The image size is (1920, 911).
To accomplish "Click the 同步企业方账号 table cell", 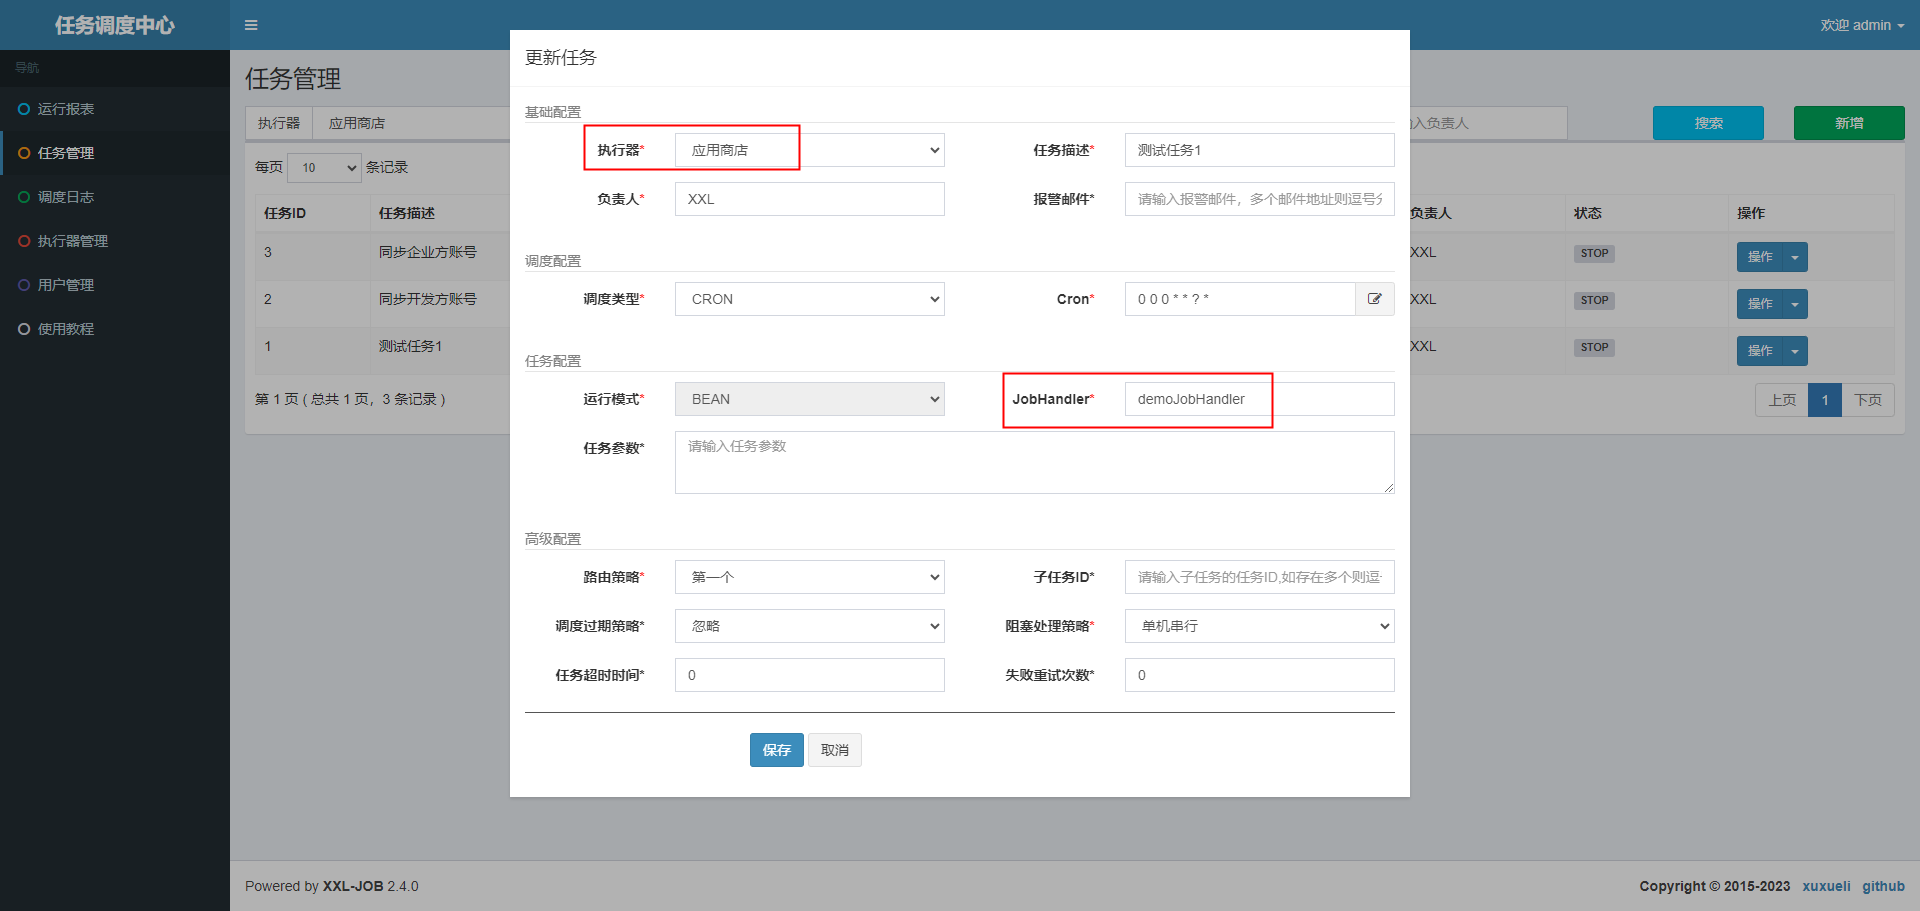I will [x=428, y=252].
